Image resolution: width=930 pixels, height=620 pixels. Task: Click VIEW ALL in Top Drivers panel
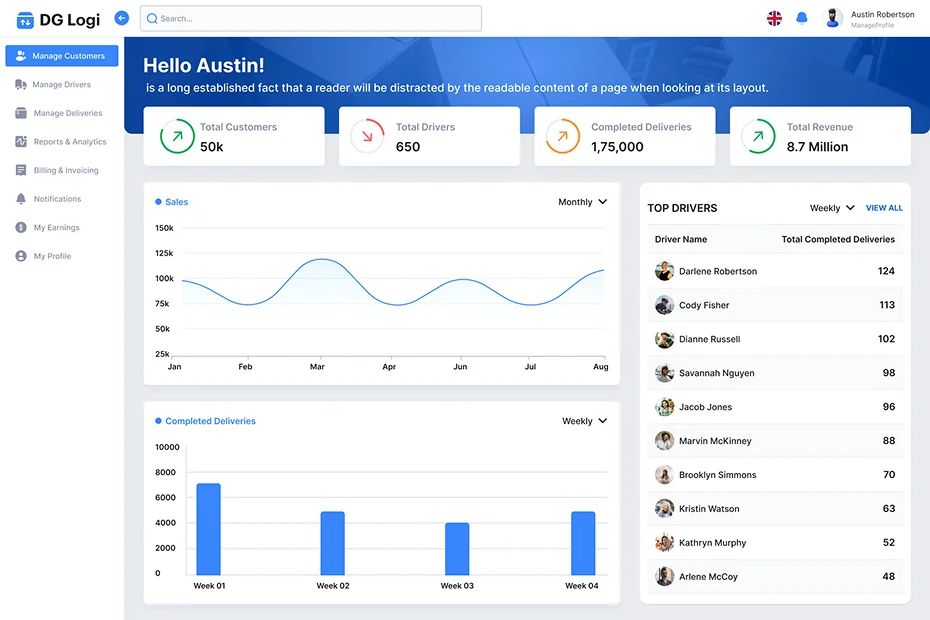(x=884, y=208)
